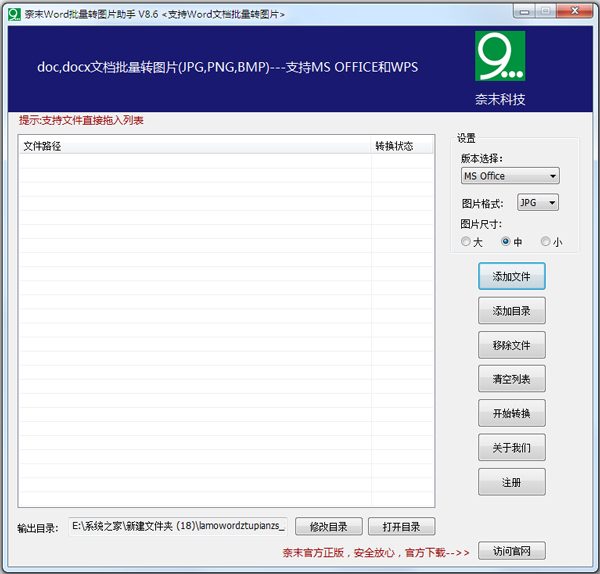
Task: Open the 图片格式 JPG dropdown
Action: tap(538, 202)
